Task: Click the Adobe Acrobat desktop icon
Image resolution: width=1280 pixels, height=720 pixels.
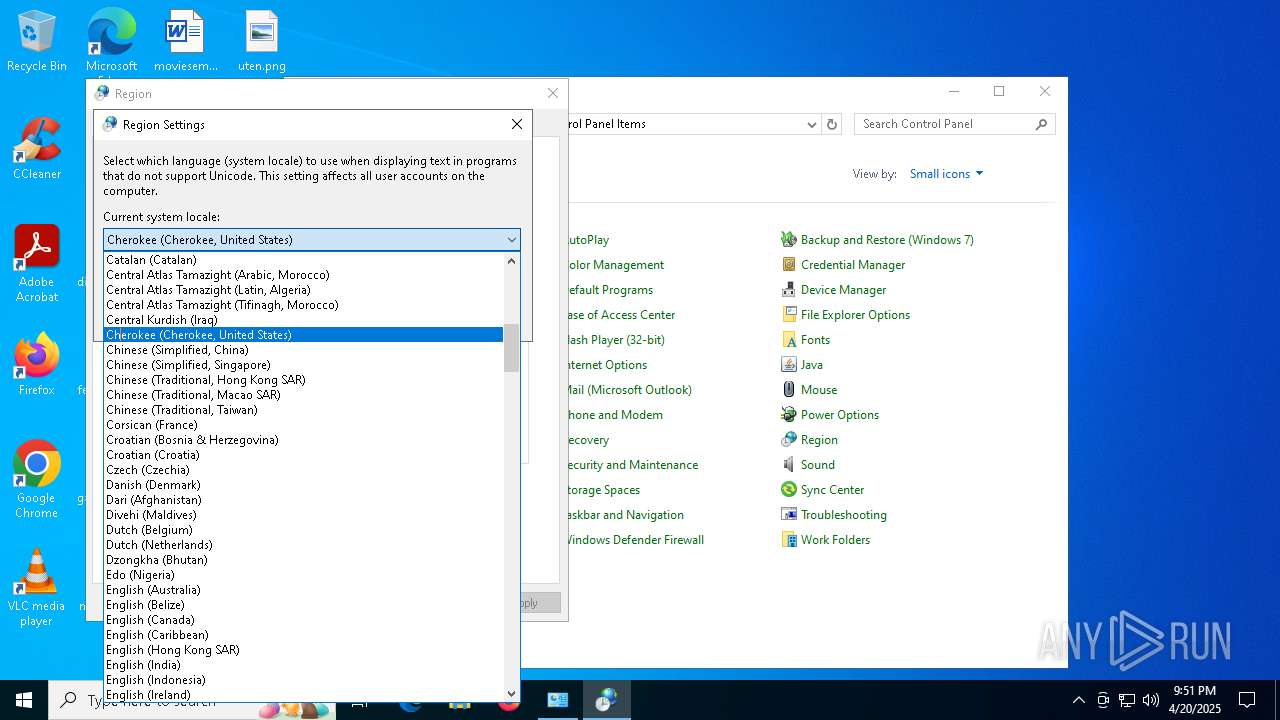Action: click(x=37, y=264)
